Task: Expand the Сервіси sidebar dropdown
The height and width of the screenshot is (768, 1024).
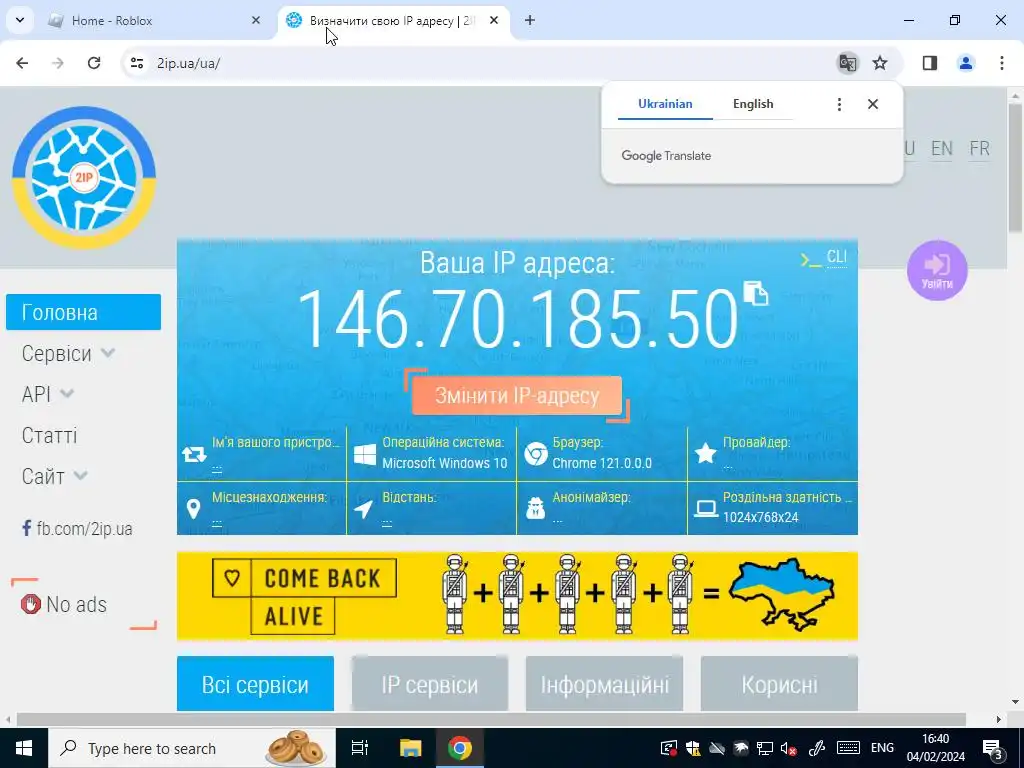Action: [x=69, y=353]
